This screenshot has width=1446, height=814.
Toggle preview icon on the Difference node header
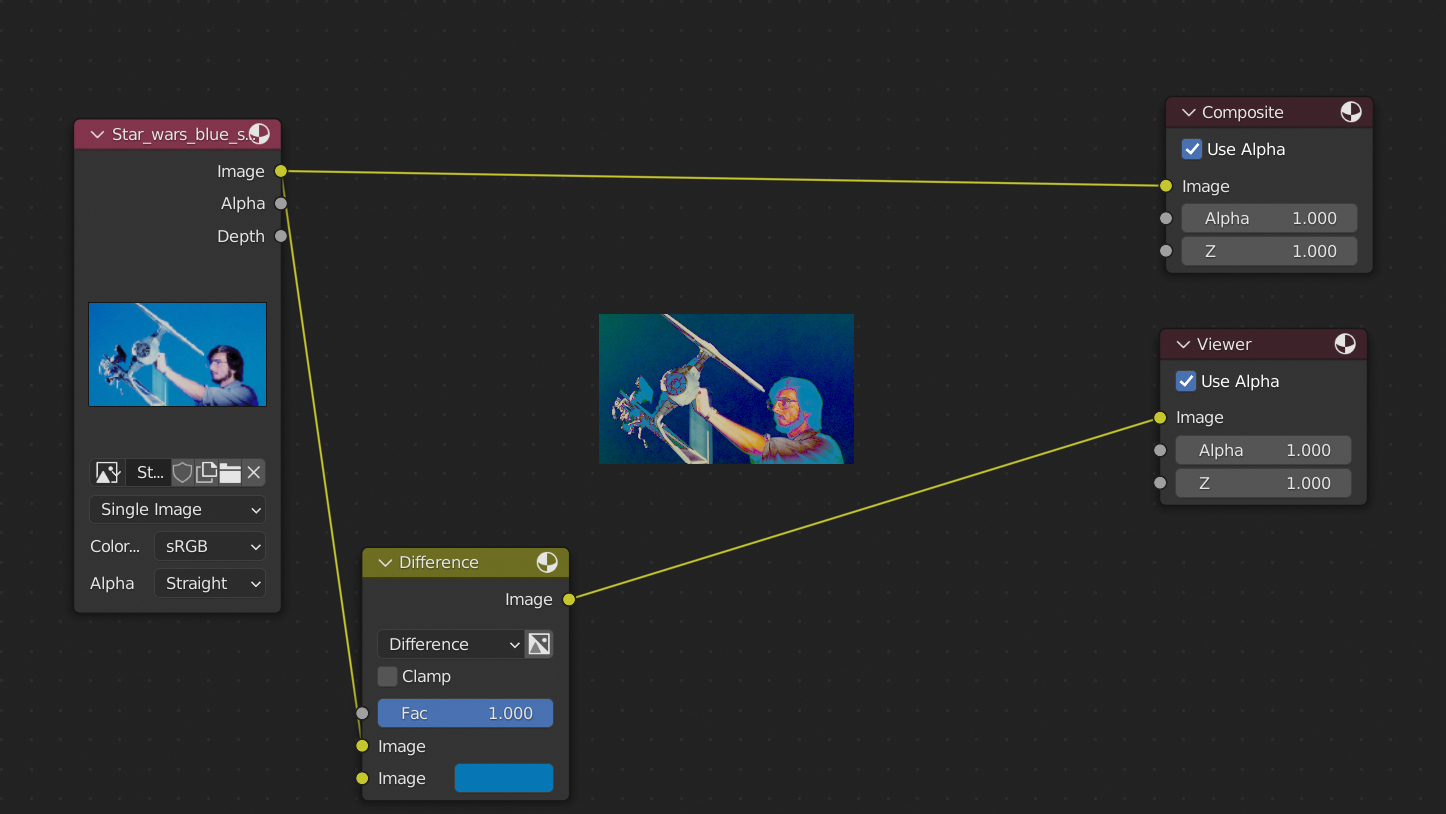547,562
